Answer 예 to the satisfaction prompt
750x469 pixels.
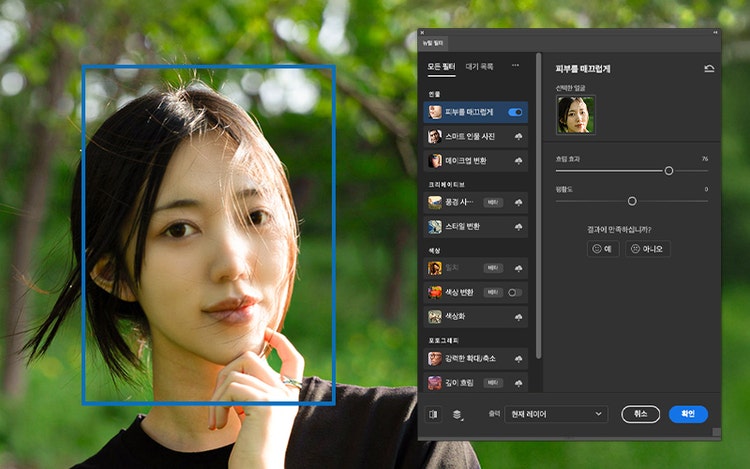click(603, 249)
